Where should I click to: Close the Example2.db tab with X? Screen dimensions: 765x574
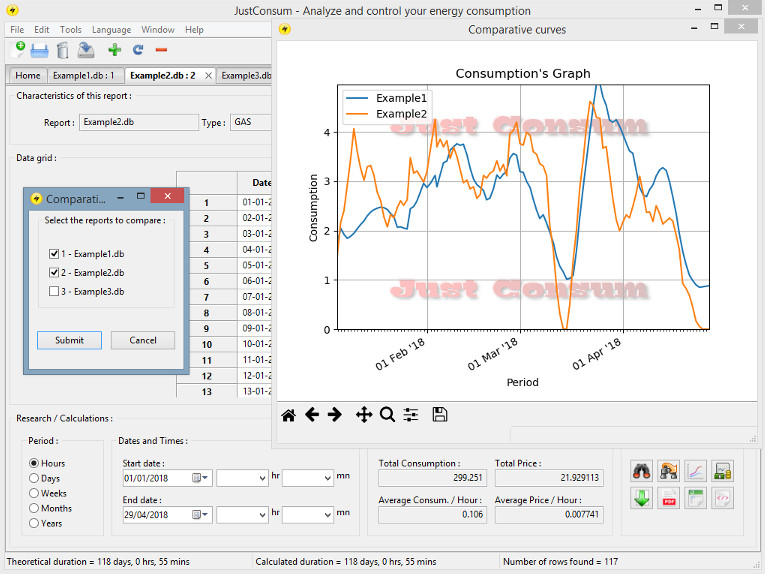coord(208,76)
